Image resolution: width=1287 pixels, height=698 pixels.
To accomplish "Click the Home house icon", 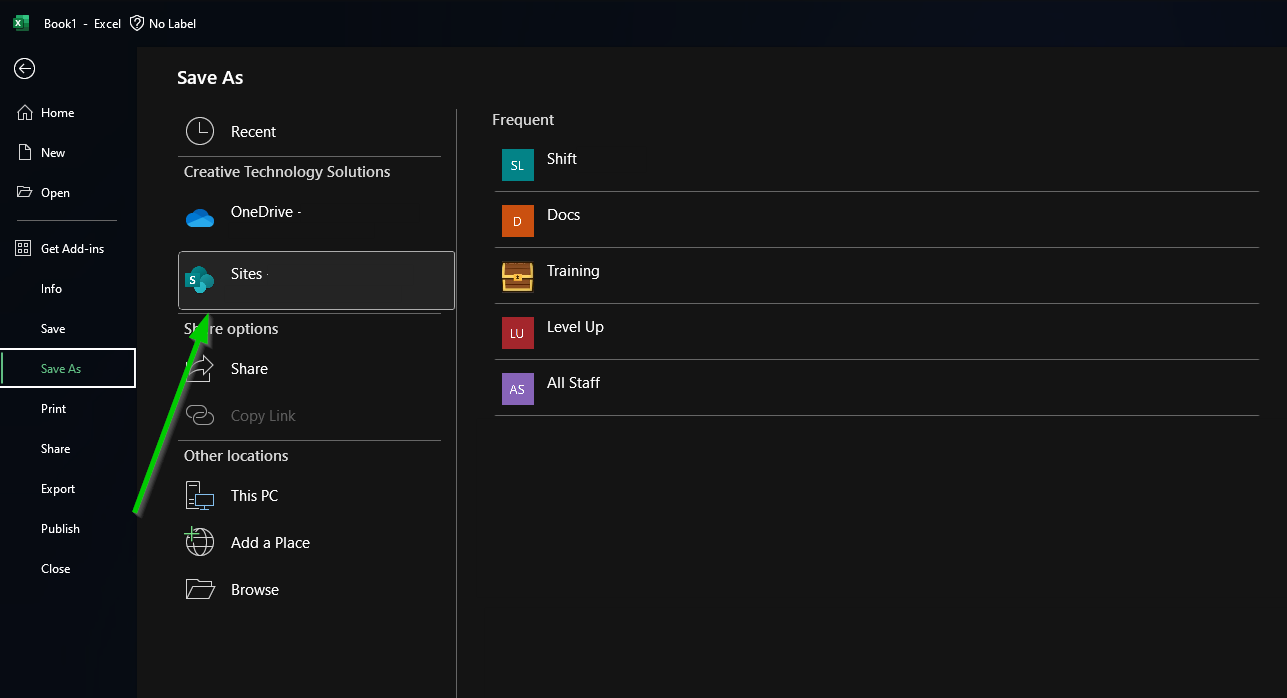I will (25, 113).
